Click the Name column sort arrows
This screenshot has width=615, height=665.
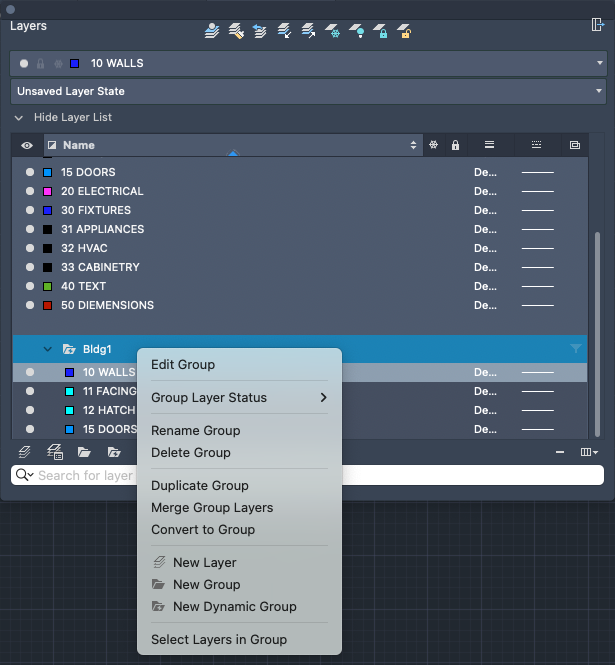[x=413, y=145]
